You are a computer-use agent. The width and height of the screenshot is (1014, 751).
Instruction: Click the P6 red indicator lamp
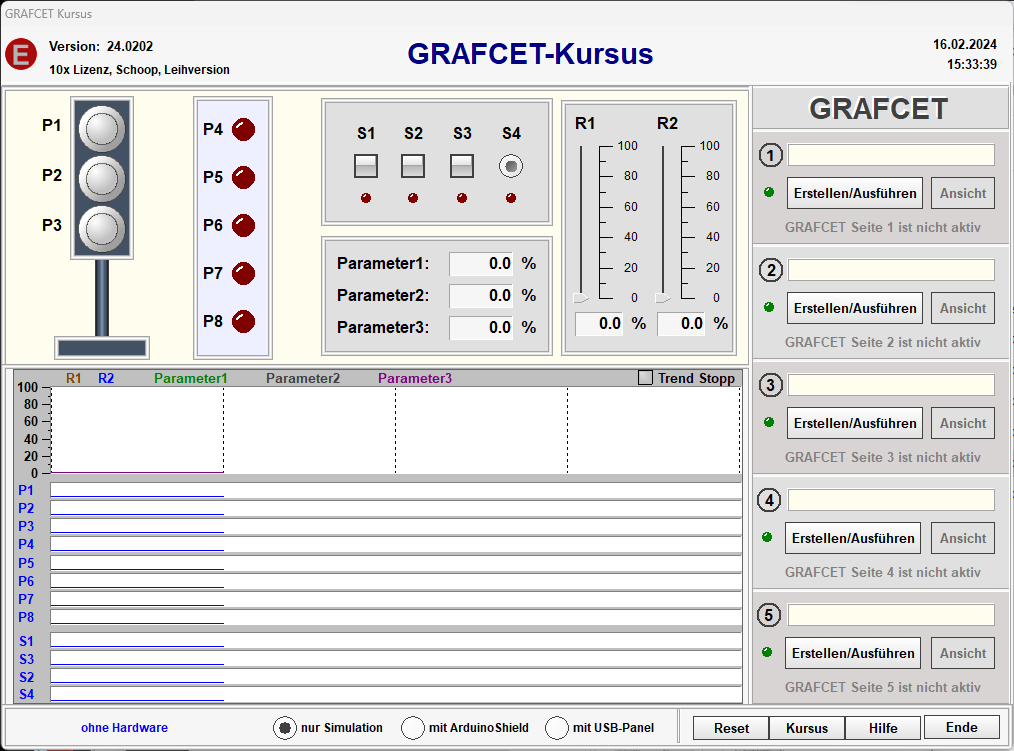[244, 225]
